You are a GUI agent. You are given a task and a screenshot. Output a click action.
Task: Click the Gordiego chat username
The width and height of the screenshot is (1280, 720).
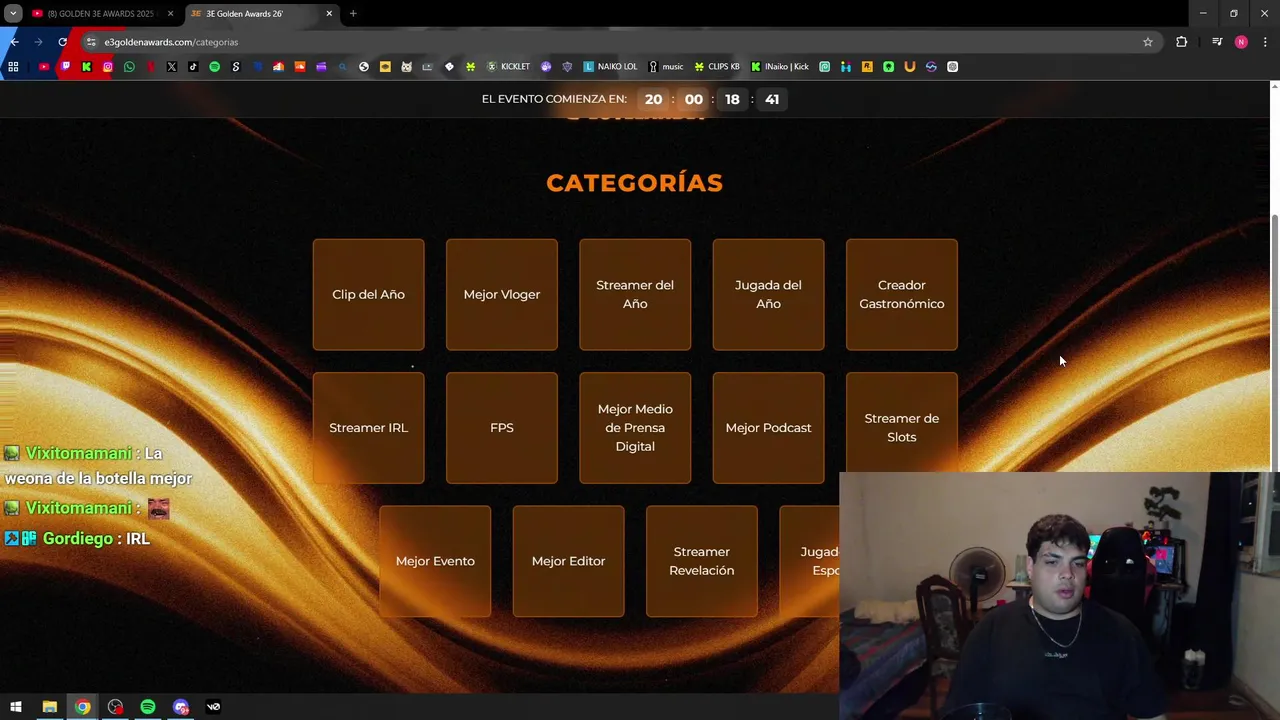78,539
